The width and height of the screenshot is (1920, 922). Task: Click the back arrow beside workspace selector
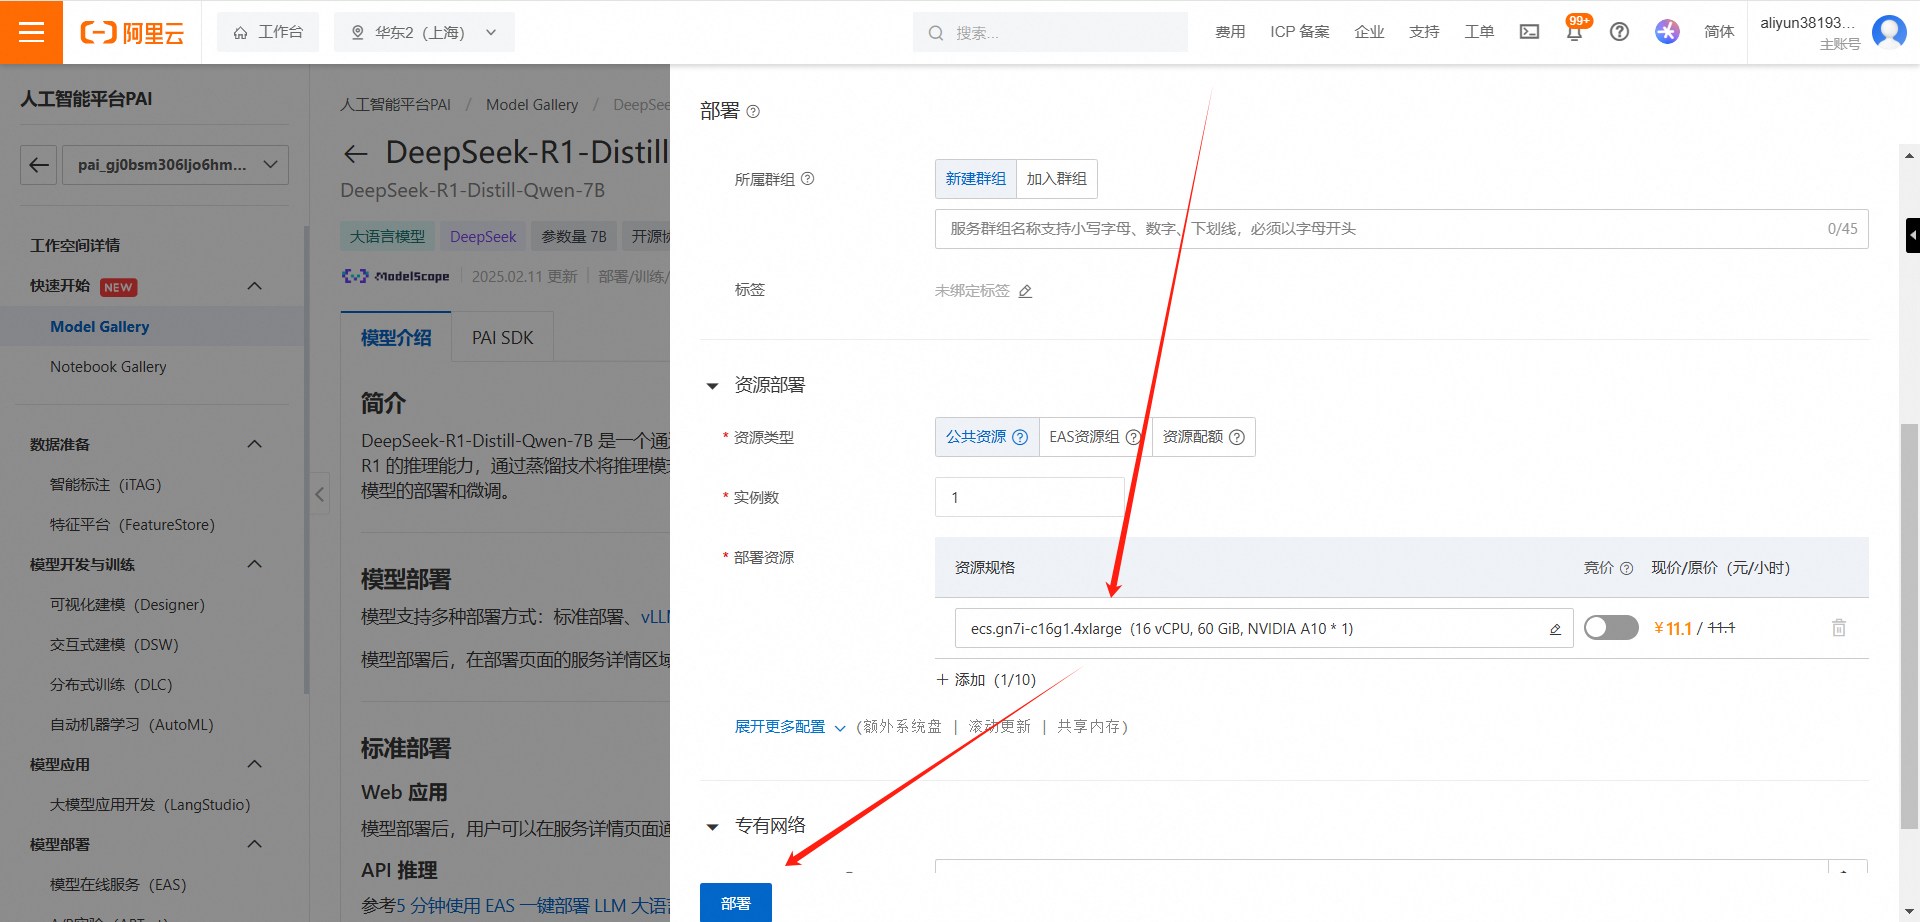pyautogui.click(x=38, y=165)
